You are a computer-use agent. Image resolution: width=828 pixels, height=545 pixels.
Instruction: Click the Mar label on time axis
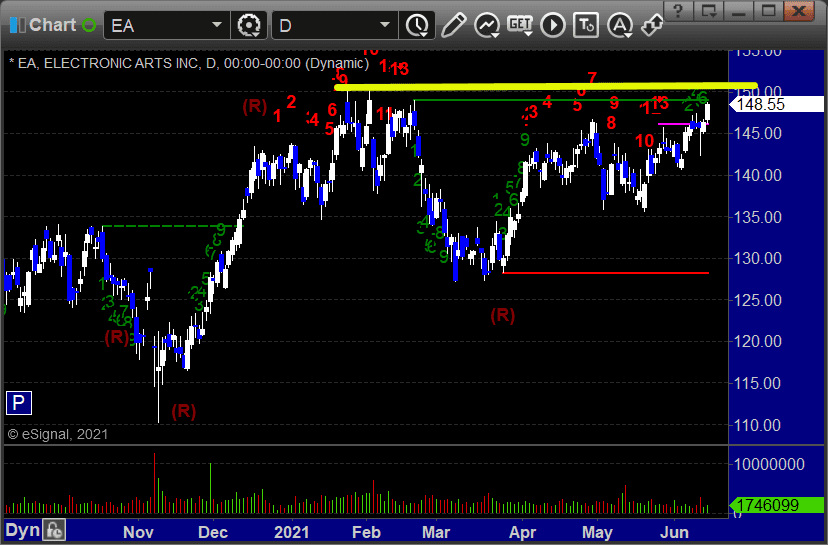(x=436, y=532)
